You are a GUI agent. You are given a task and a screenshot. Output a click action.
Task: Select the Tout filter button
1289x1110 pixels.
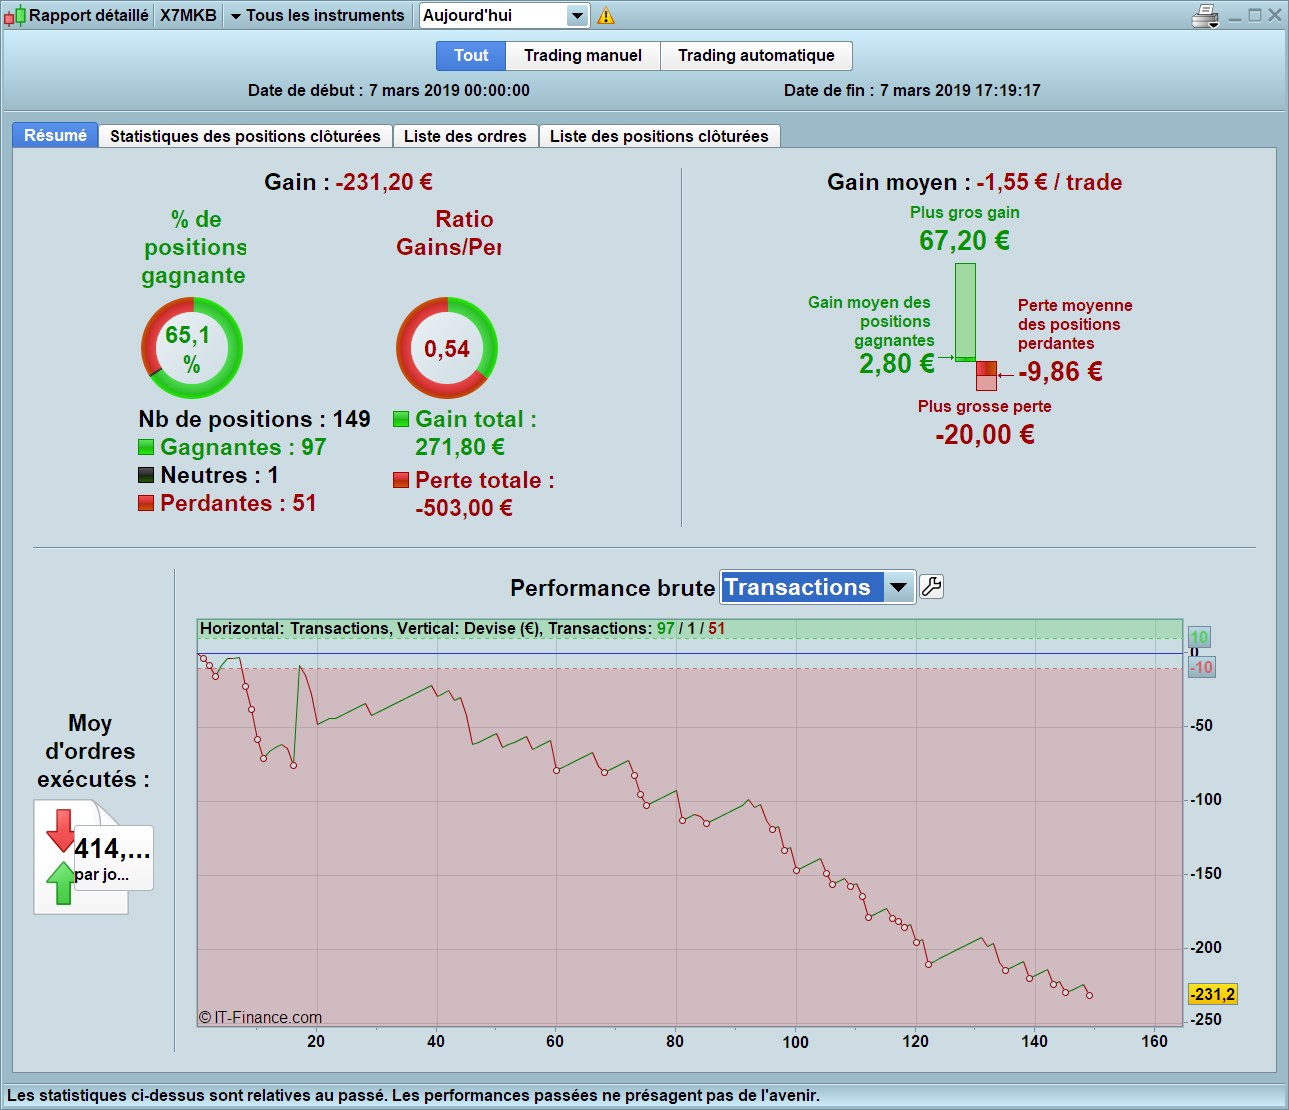point(471,56)
